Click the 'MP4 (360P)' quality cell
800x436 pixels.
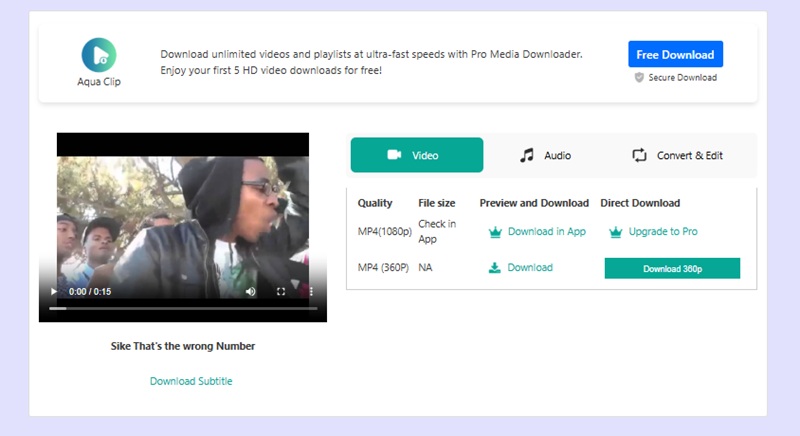(383, 267)
